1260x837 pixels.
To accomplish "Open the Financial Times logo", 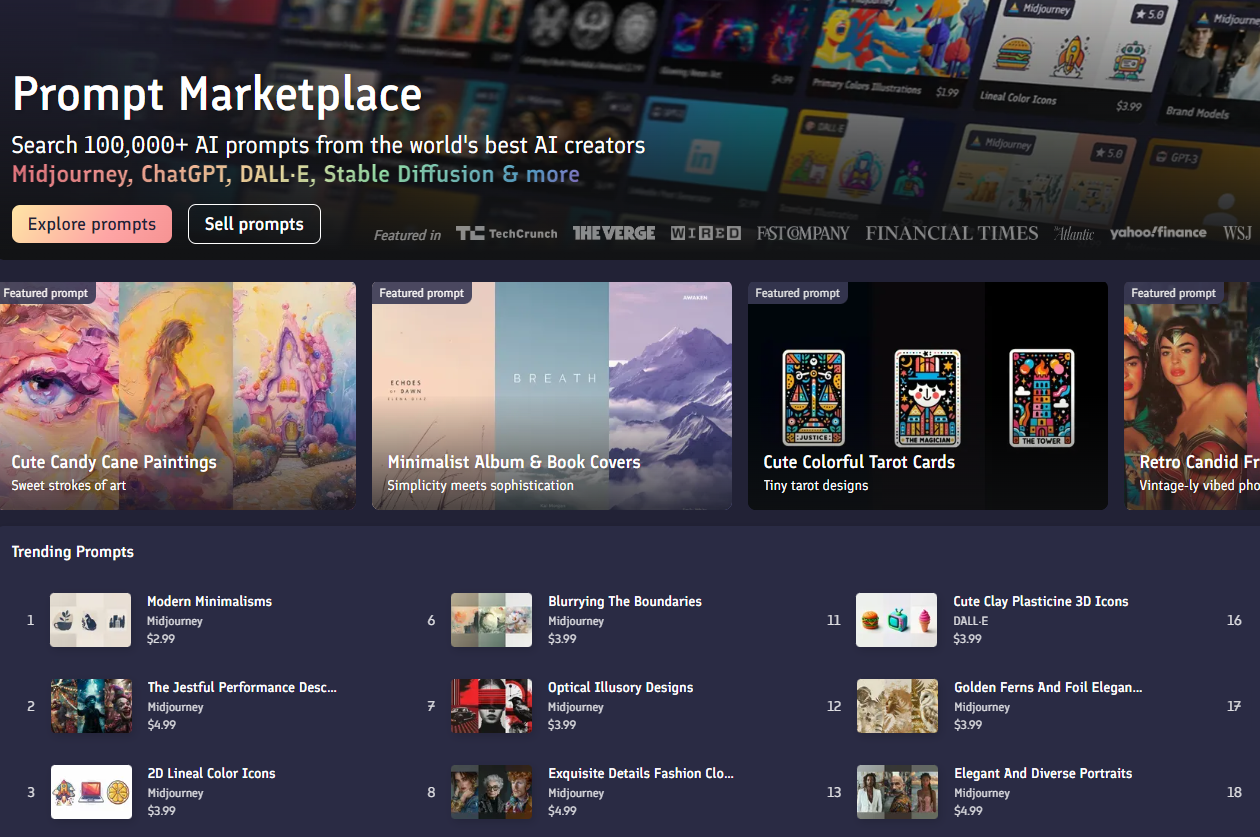I will point(952,233).
